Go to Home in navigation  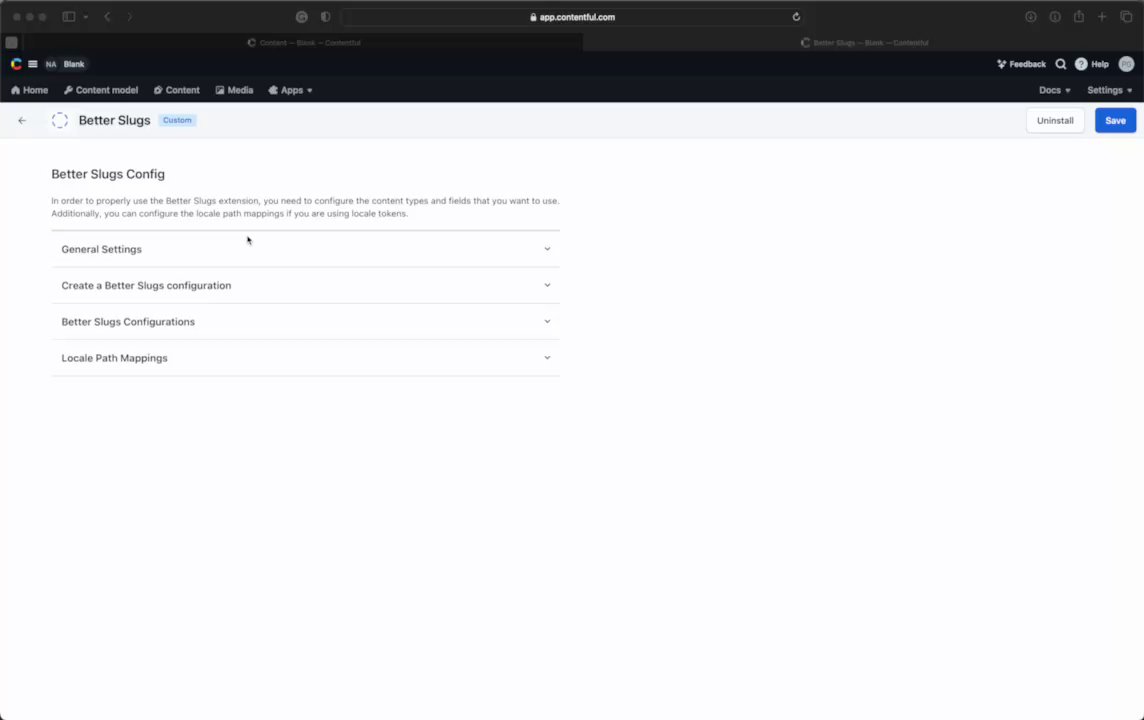pos(29,90)
